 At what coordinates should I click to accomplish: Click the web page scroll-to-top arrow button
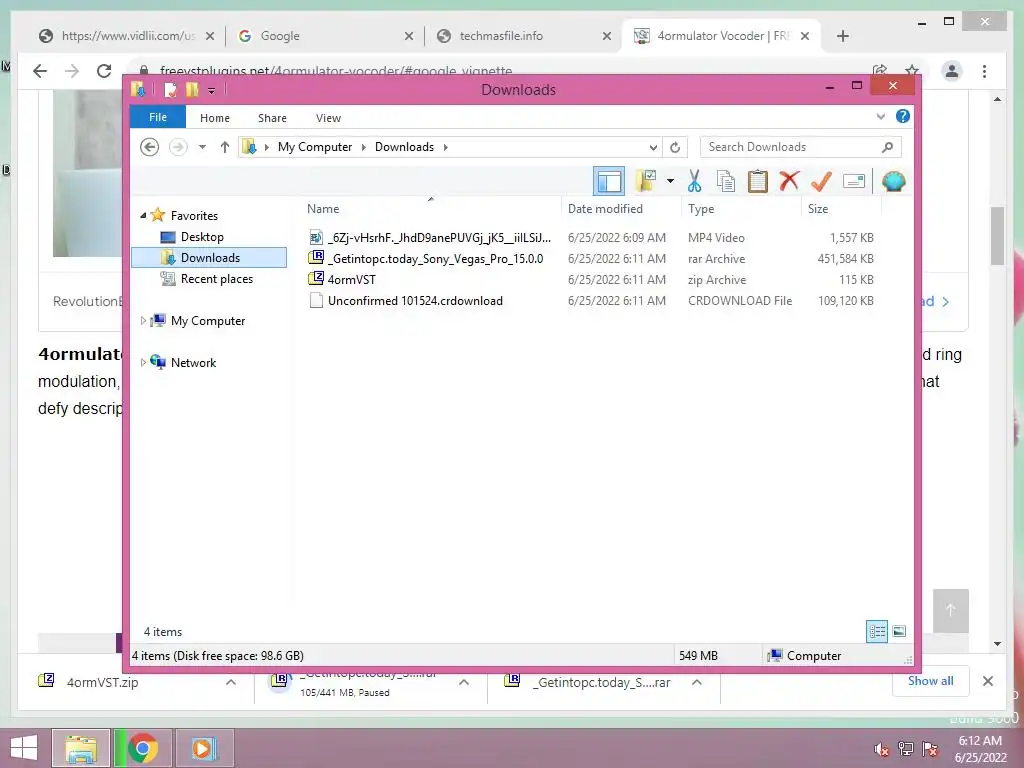click(950, 610)
